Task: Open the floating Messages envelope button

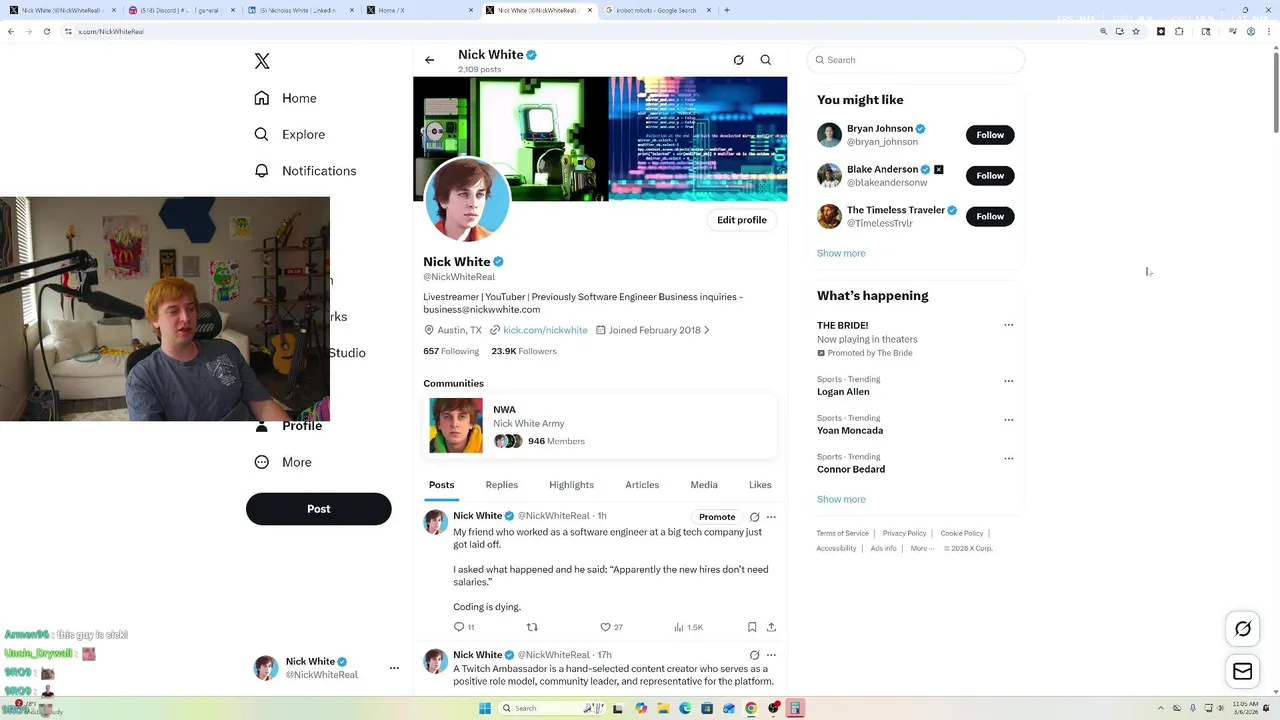Action: point(1243,672)
